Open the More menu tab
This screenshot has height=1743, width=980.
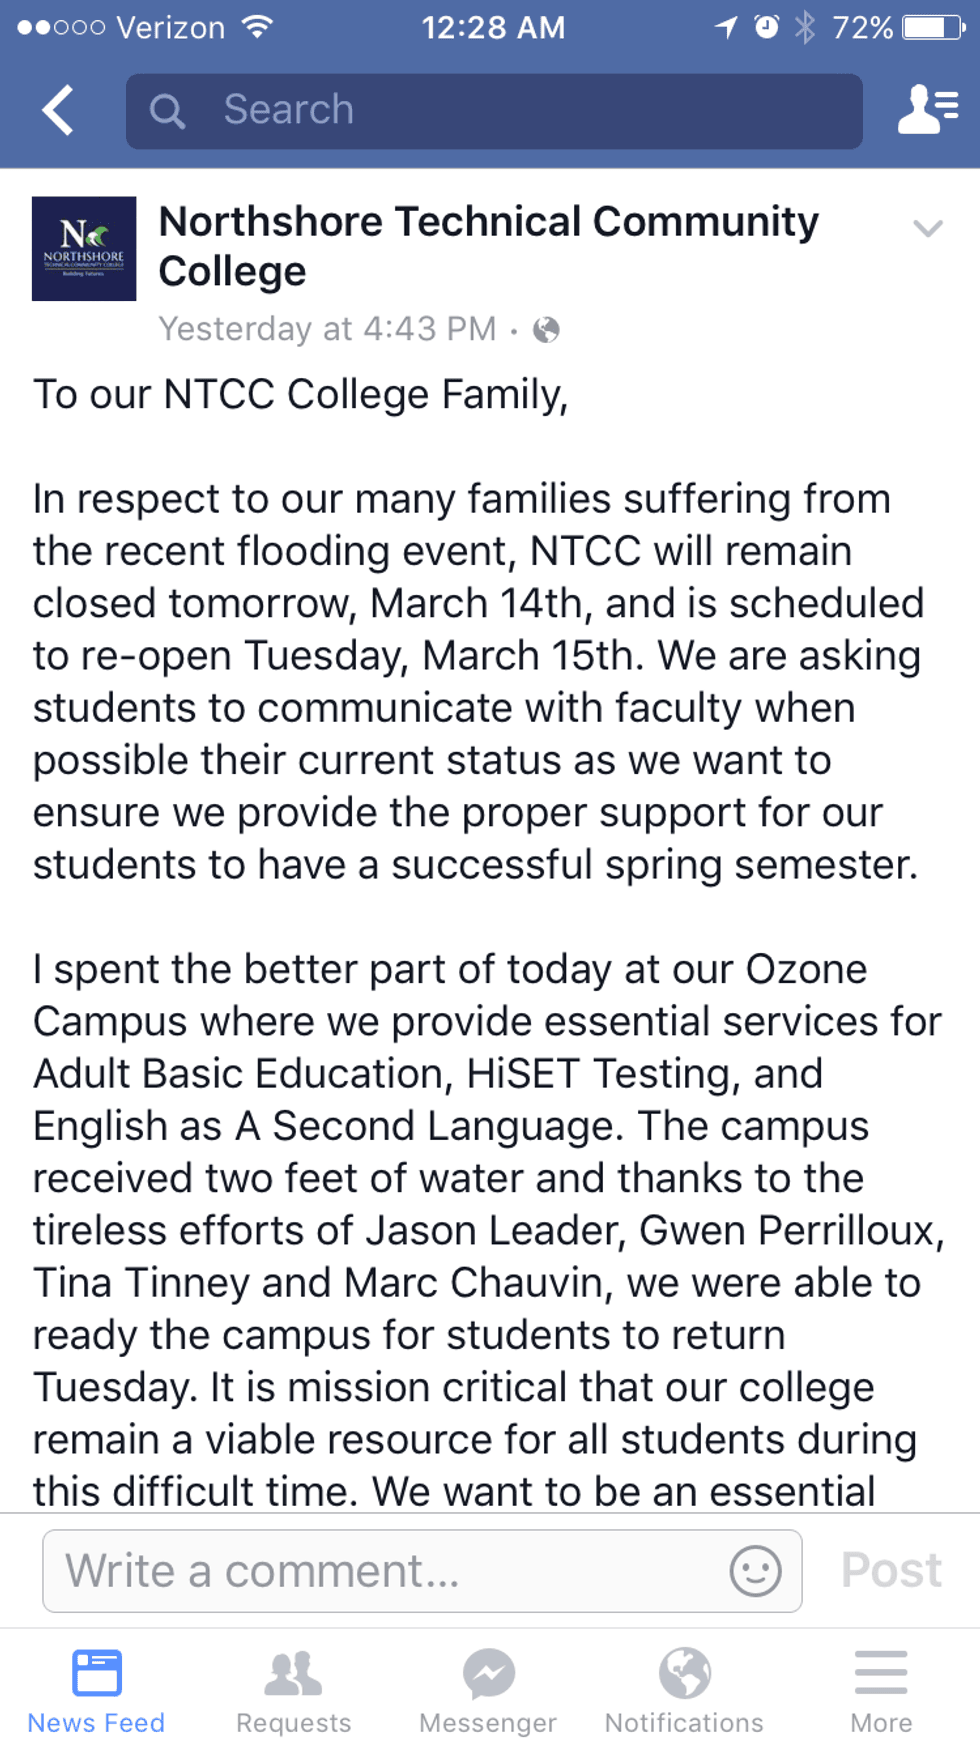[x=881, y=1691]
